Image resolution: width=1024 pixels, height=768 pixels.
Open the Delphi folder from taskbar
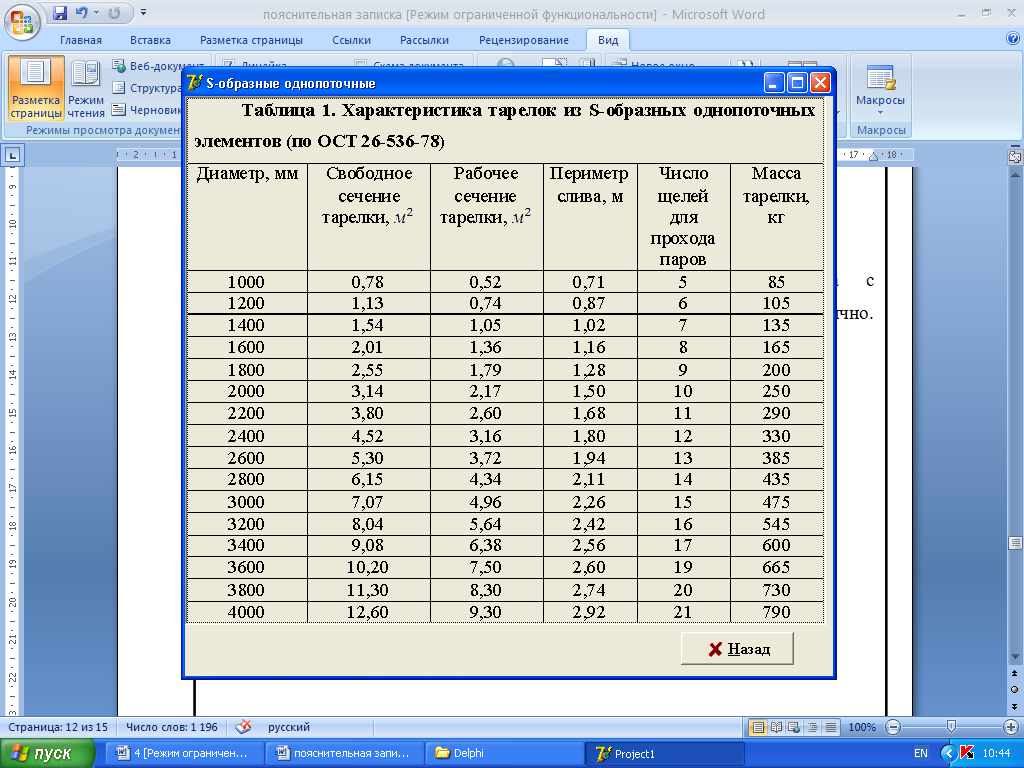504,753
